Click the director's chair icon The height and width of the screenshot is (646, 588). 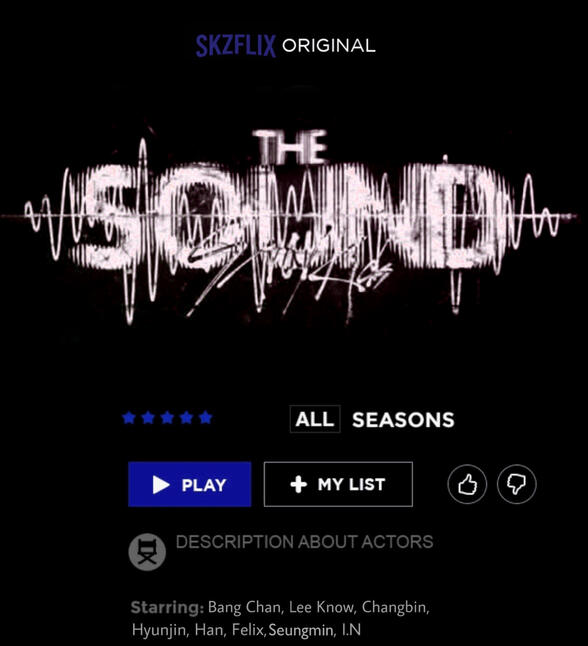coord(147,552)
